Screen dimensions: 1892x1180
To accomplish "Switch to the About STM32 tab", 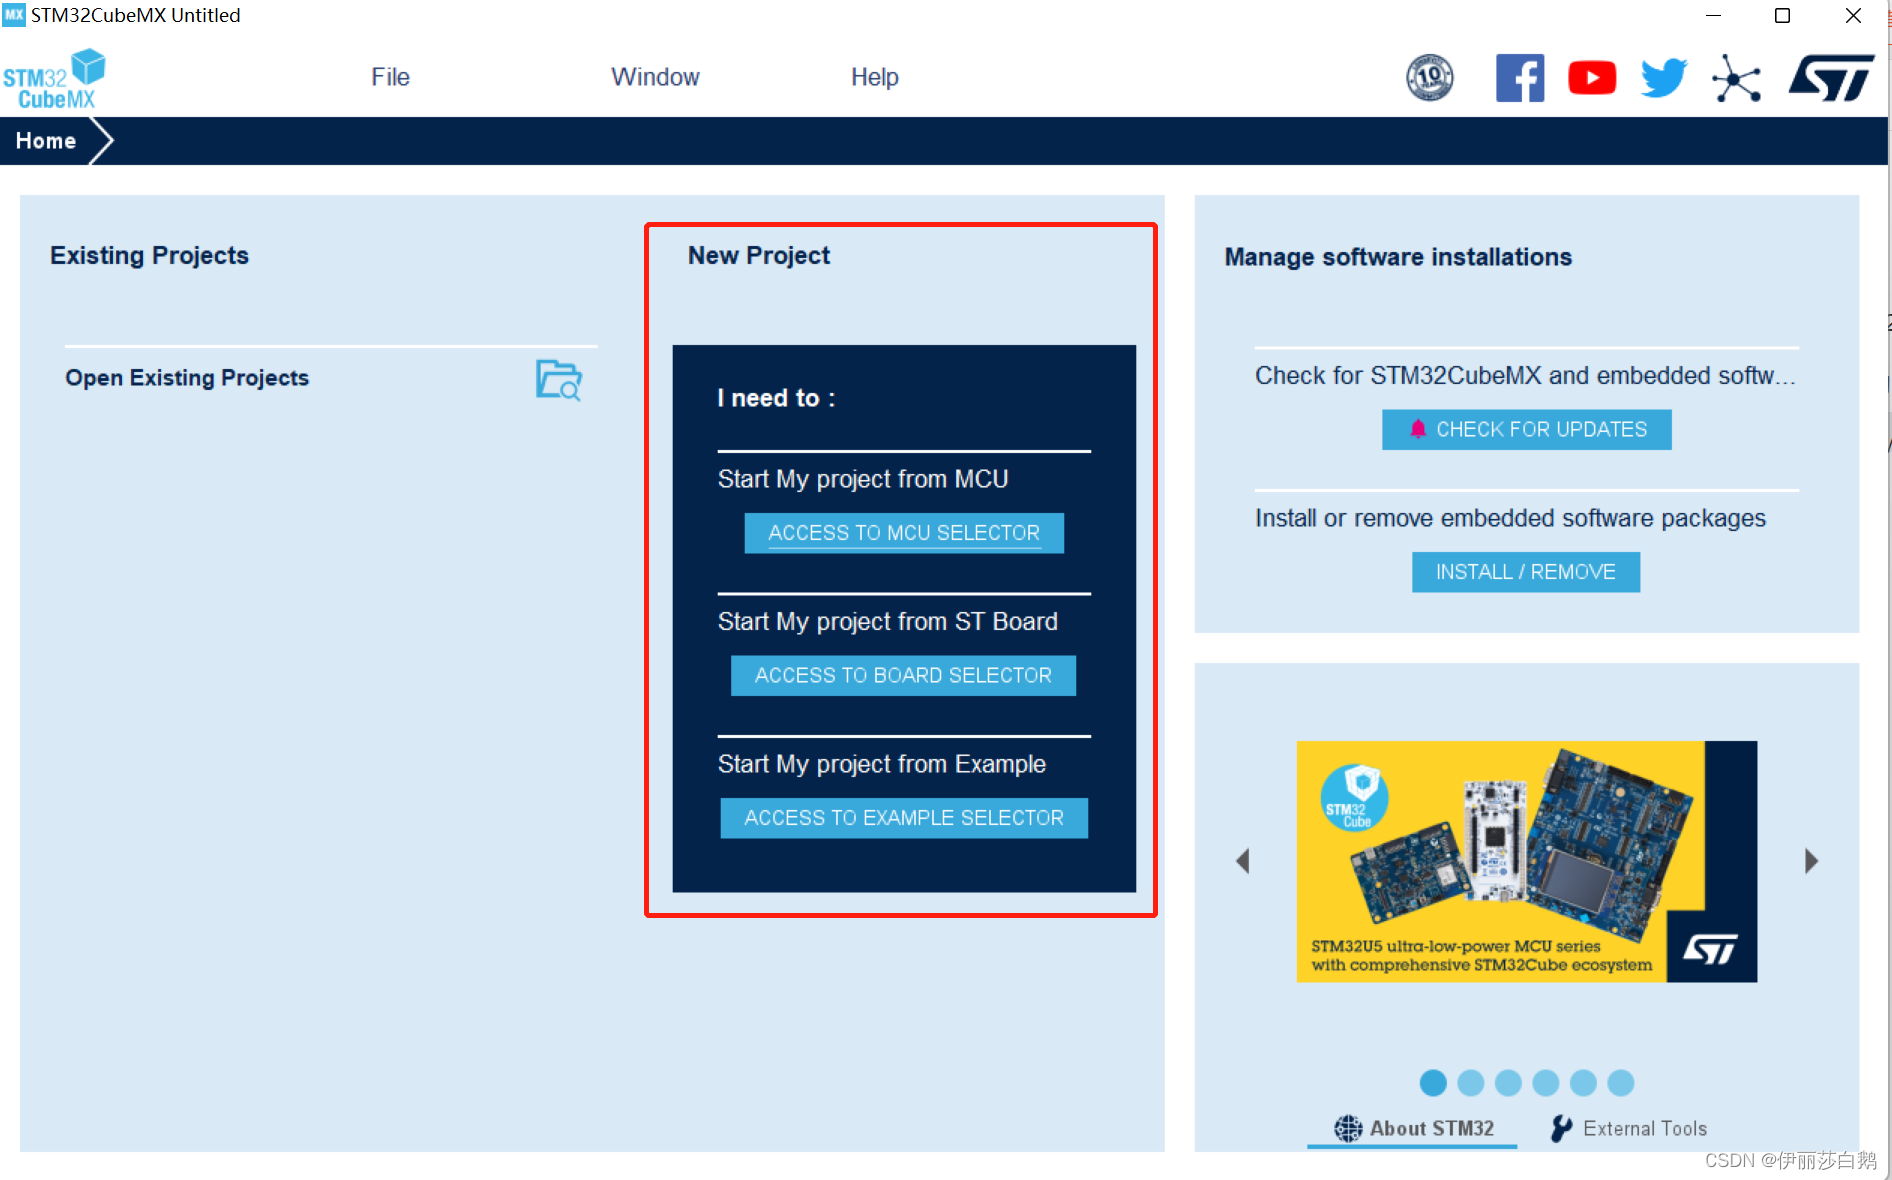I will pos(1413,1128).
